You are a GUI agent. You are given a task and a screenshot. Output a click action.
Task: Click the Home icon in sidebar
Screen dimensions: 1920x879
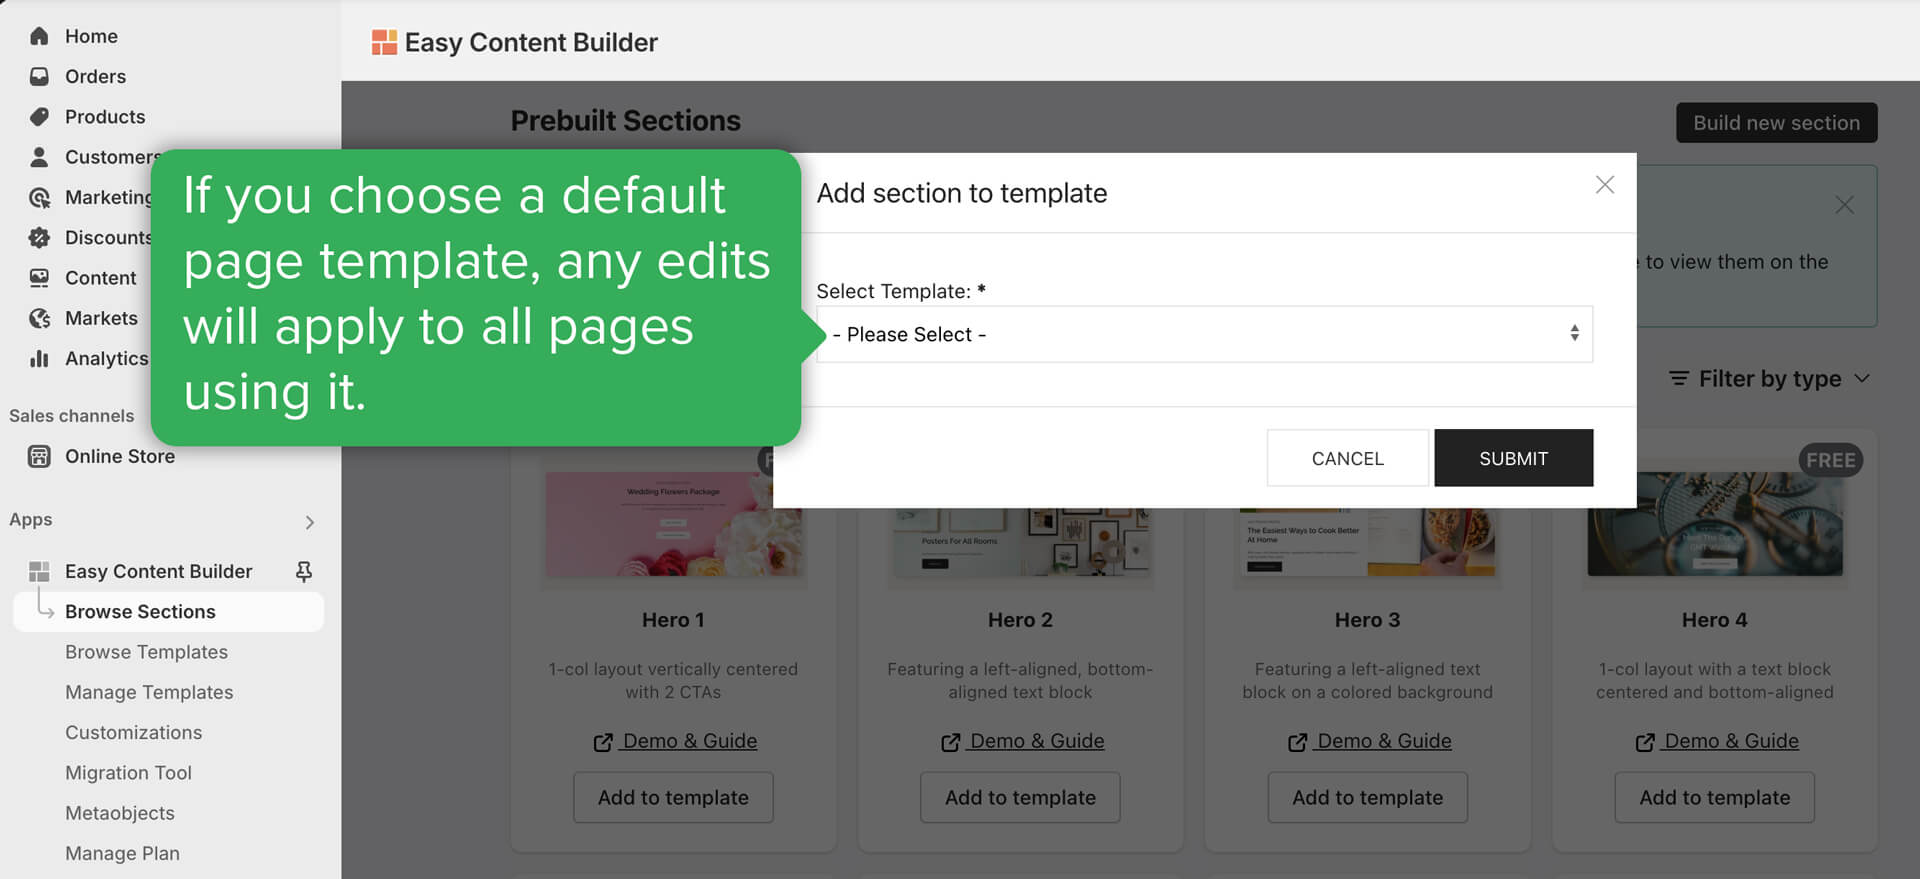click(x=39, y=36)
